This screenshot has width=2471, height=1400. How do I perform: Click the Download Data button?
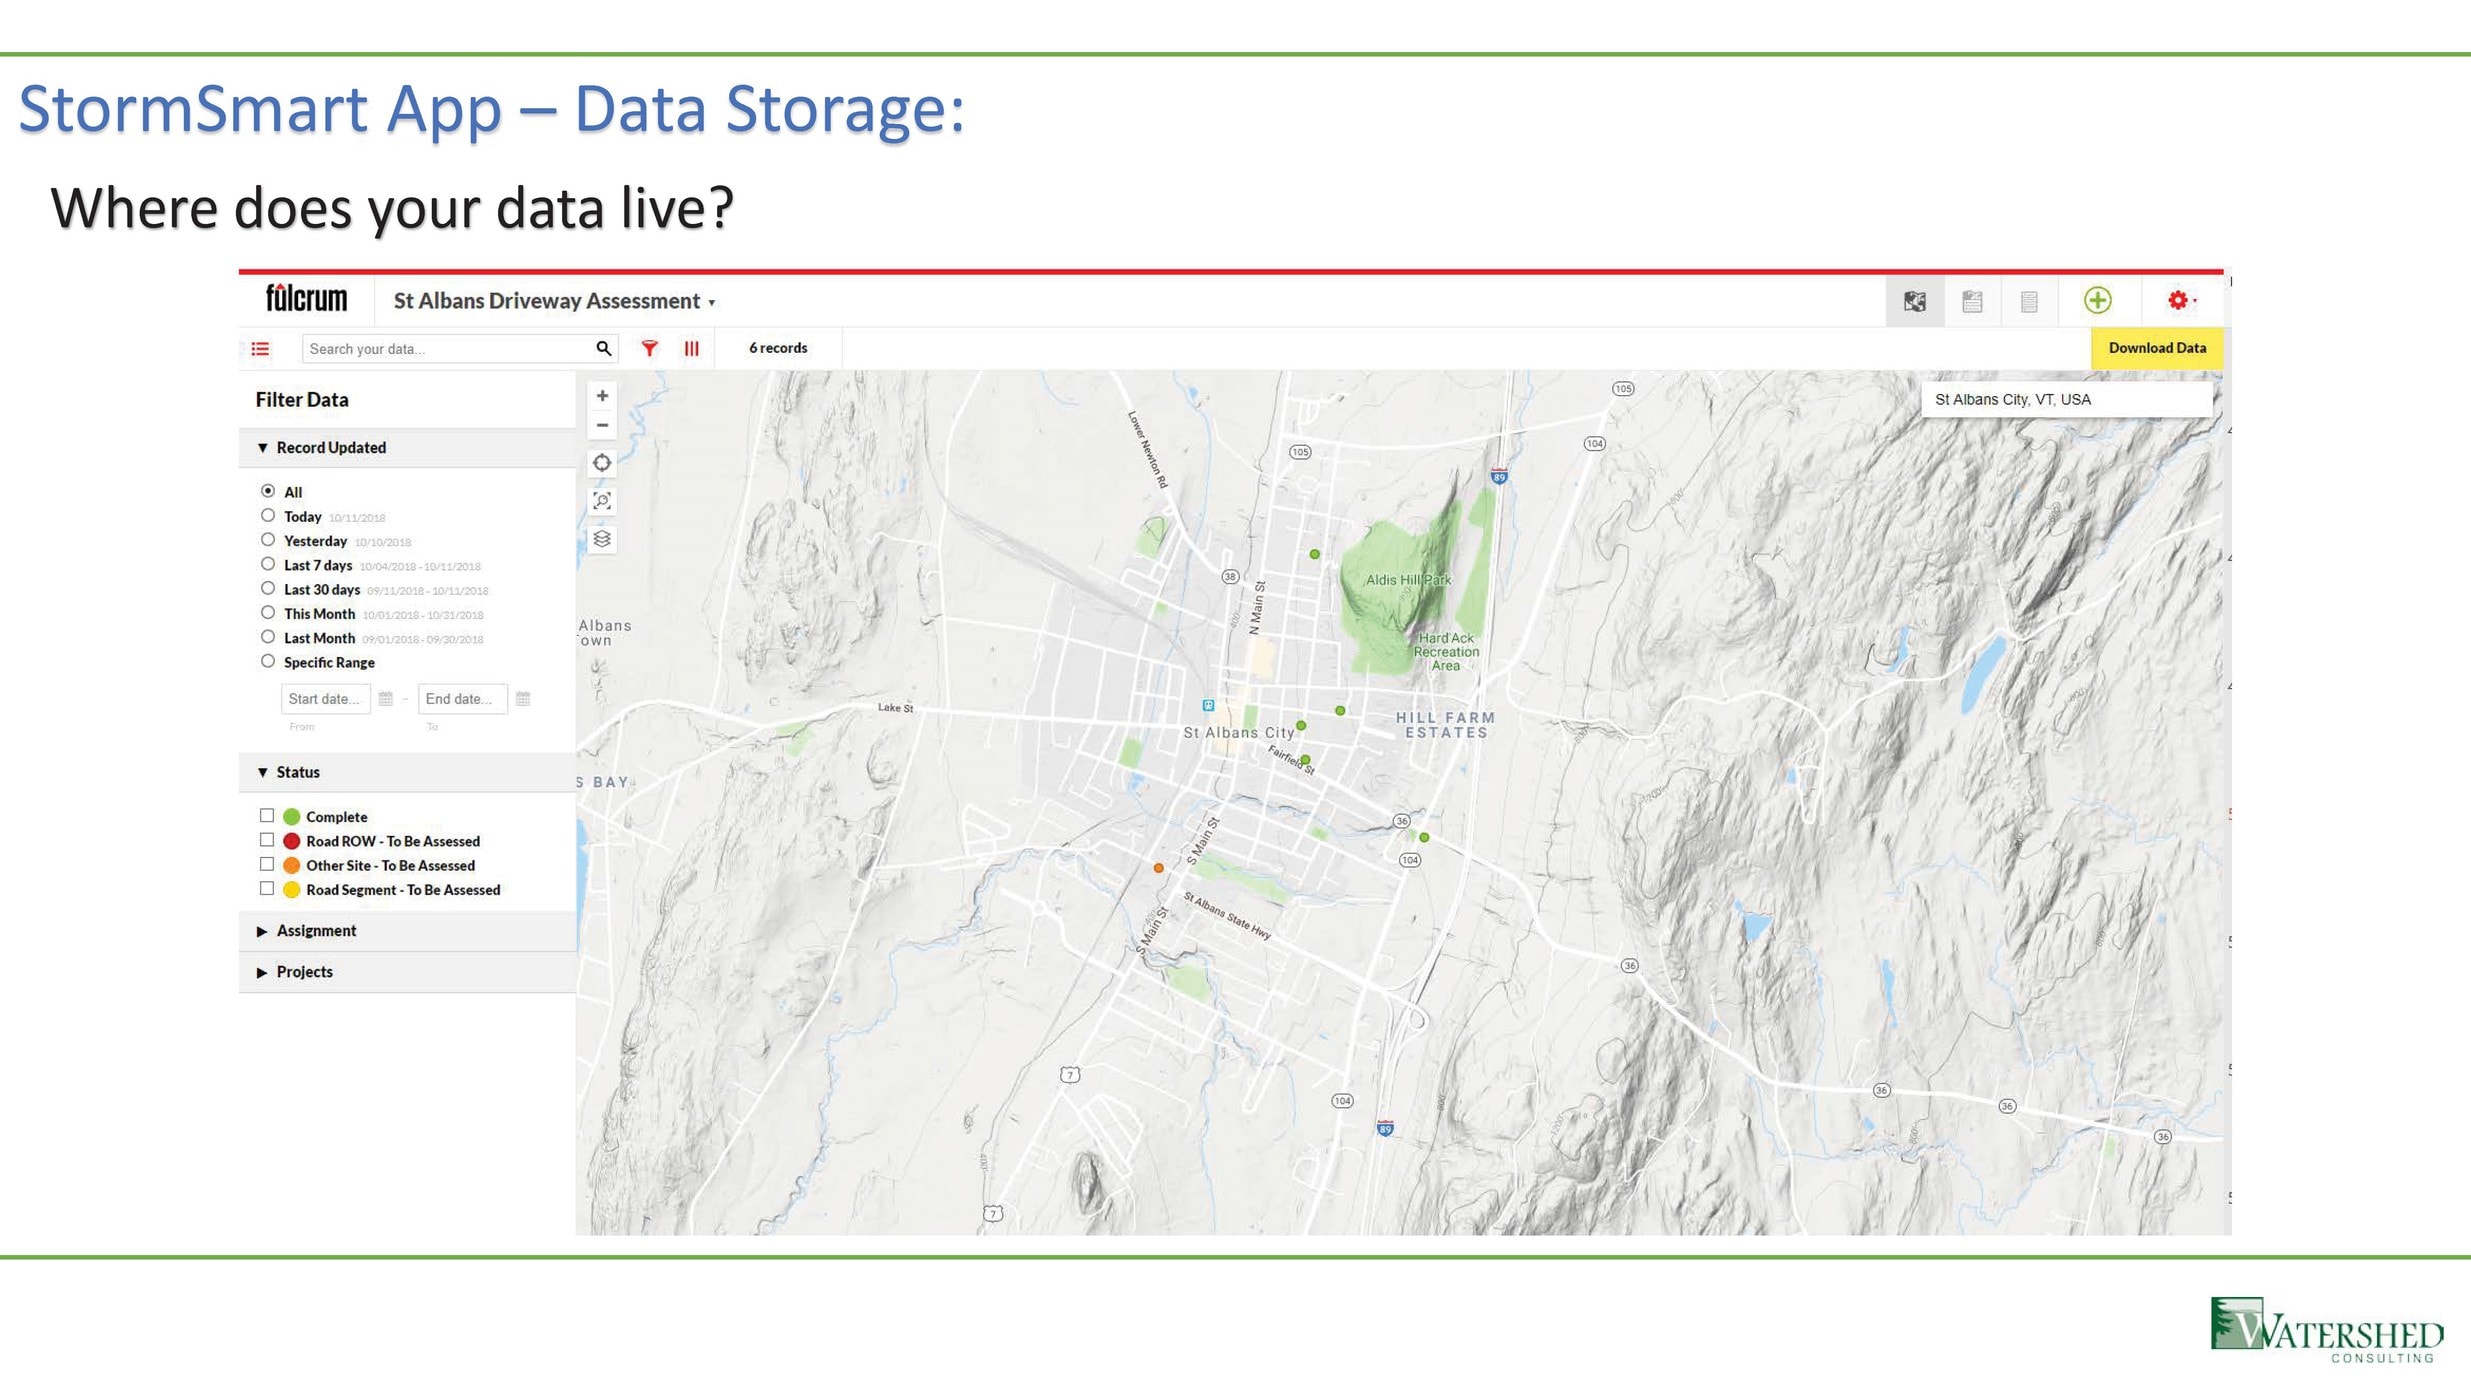click(x=2156, y=348)
